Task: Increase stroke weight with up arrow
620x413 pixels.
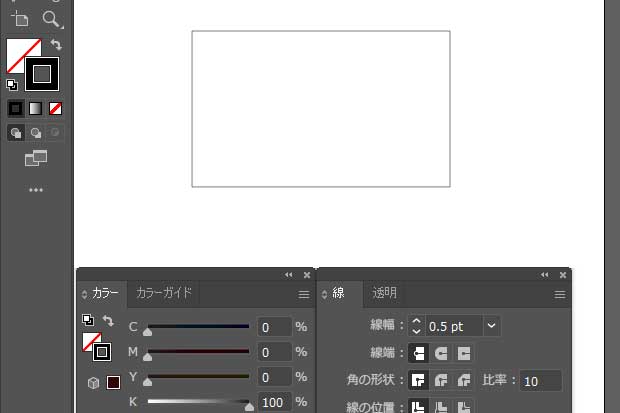Action: pyautogui.click(x=416, y=321)
